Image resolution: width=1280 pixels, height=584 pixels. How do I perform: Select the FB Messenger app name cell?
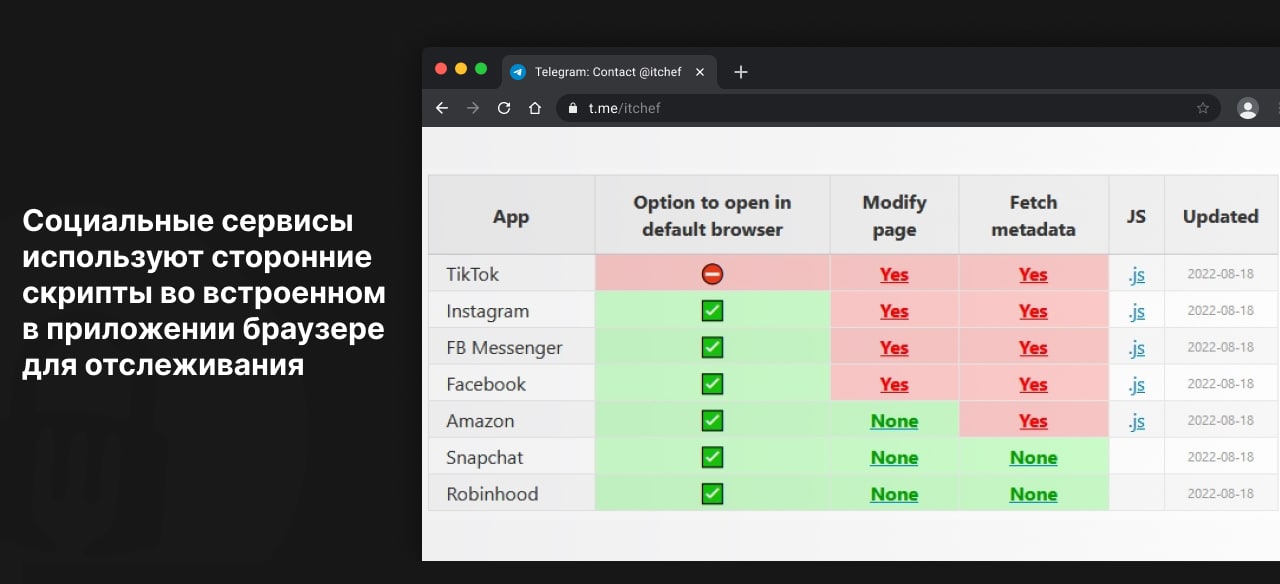click(x=511, y=348)
